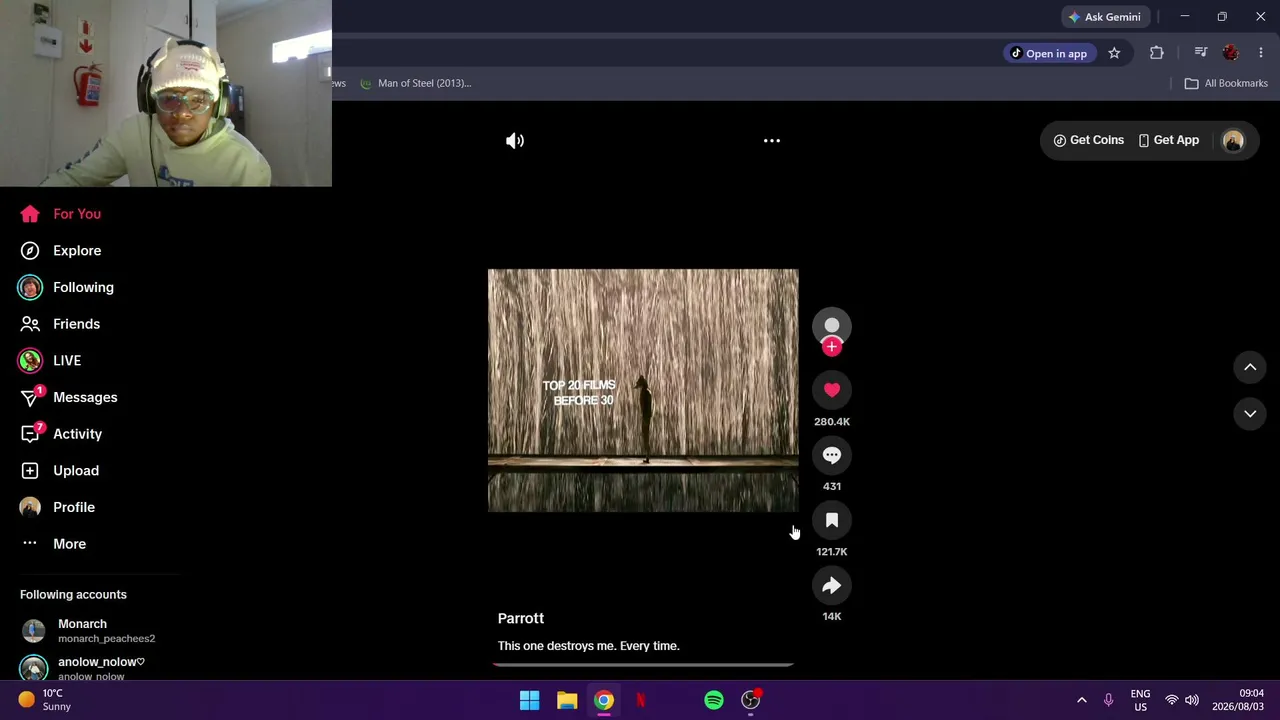1280x720 pixels.
Task: Bookmark this page with the star icon
Action: (x=1114, y=53)
